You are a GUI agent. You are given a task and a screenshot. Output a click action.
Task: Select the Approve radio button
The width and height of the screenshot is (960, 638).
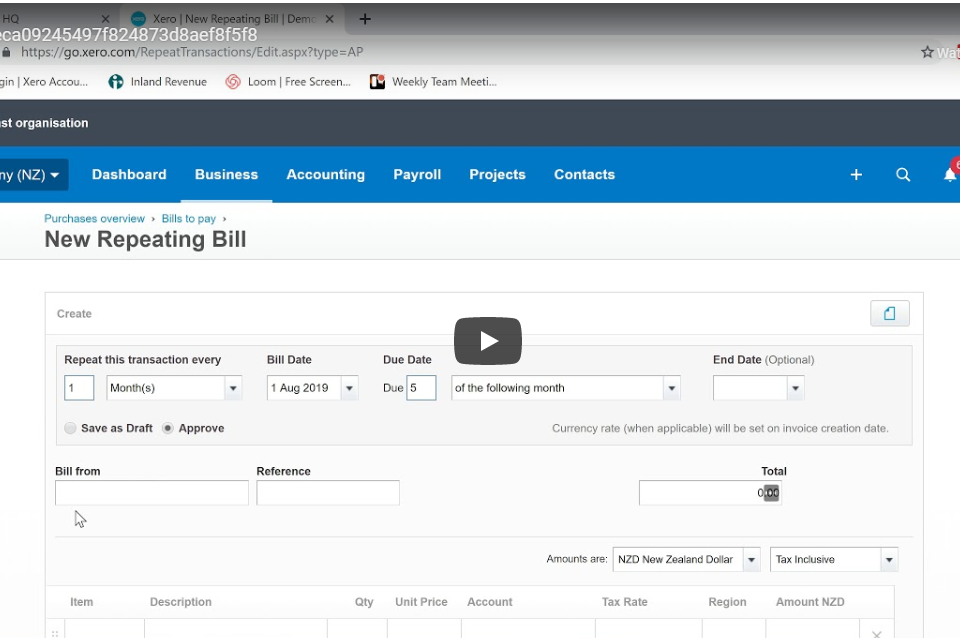point(167,427)
